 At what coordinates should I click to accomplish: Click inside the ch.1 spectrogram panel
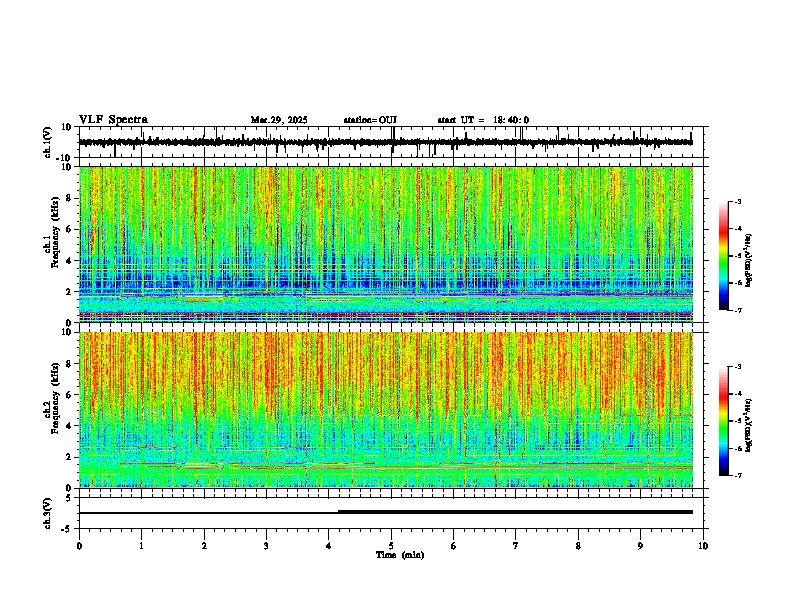(386, 244)
